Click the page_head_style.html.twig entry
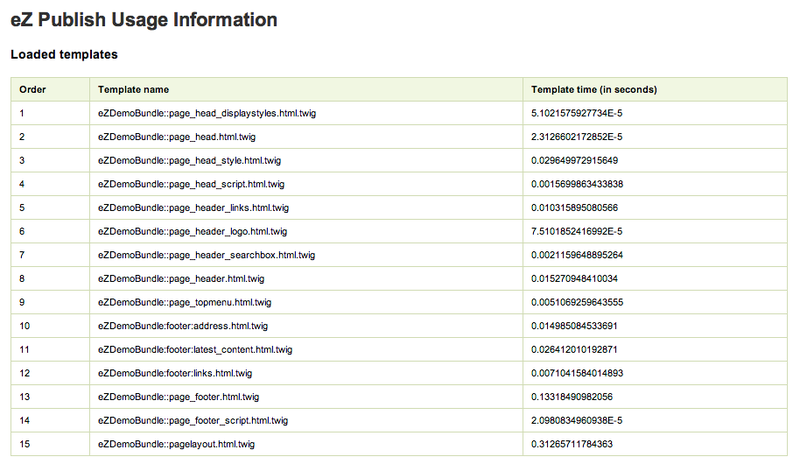Image resolution: width=800 pixels, height=471 pixels. click(x=189, y=161)
